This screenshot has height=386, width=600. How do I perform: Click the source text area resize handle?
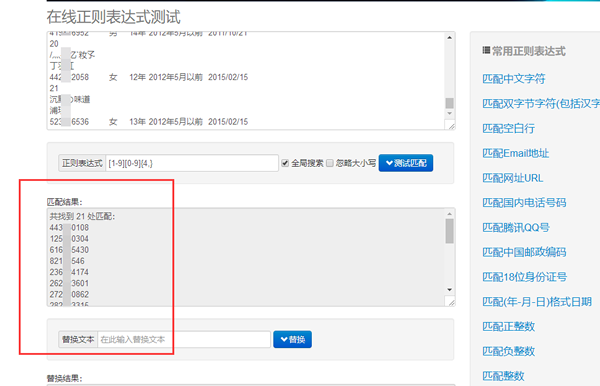(451, 125)
